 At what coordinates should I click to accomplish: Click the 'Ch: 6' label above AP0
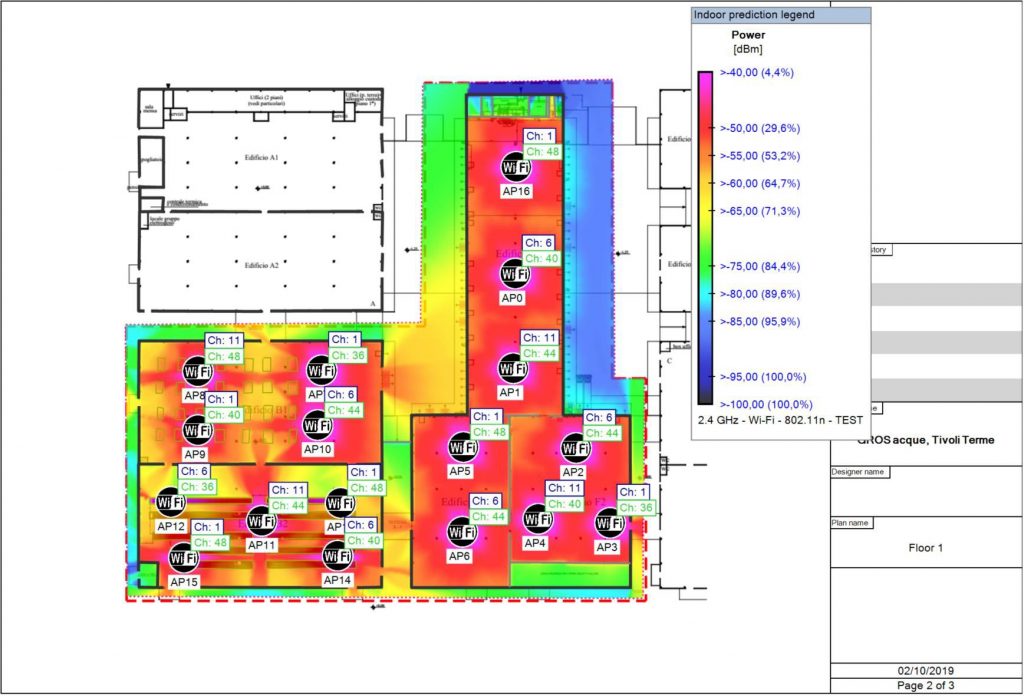[x=538, y=243]
